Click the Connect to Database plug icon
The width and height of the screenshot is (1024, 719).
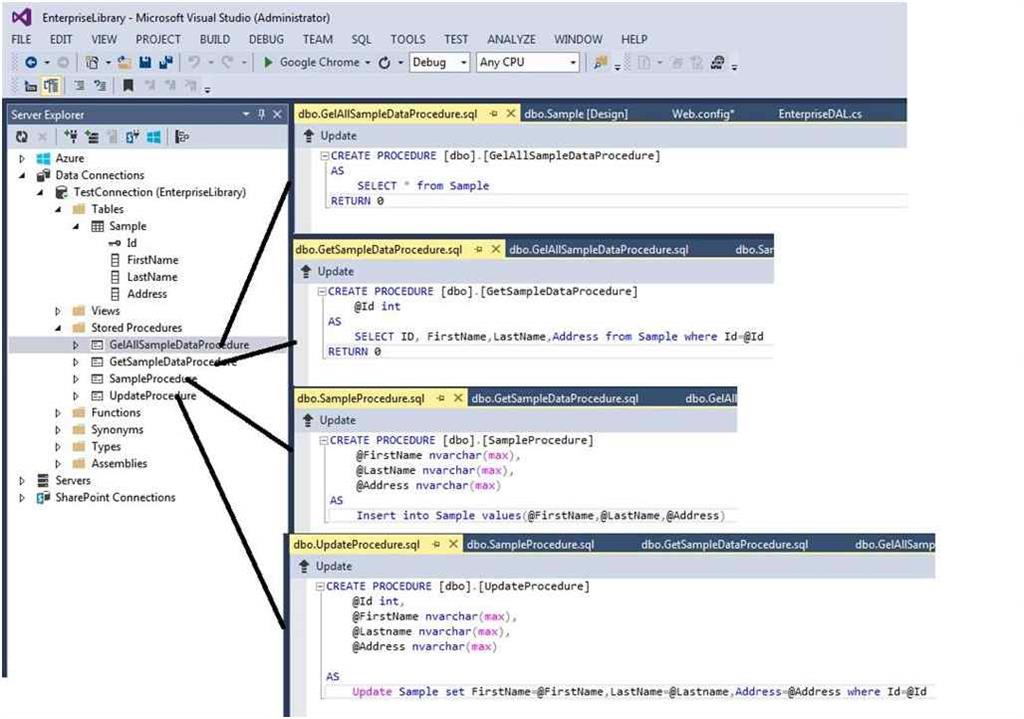click(x=71, y=136)
